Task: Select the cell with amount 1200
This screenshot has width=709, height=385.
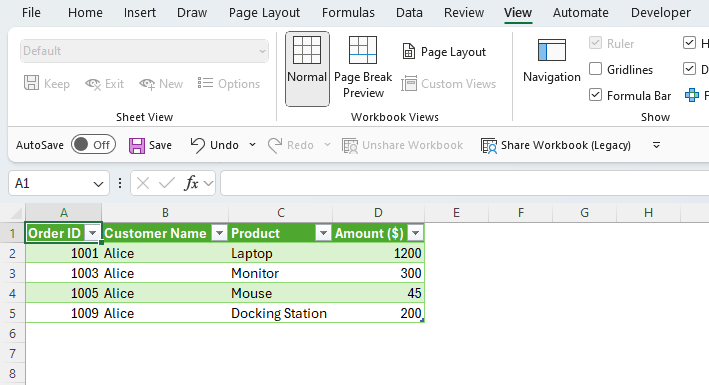Action: pos(378,253)
